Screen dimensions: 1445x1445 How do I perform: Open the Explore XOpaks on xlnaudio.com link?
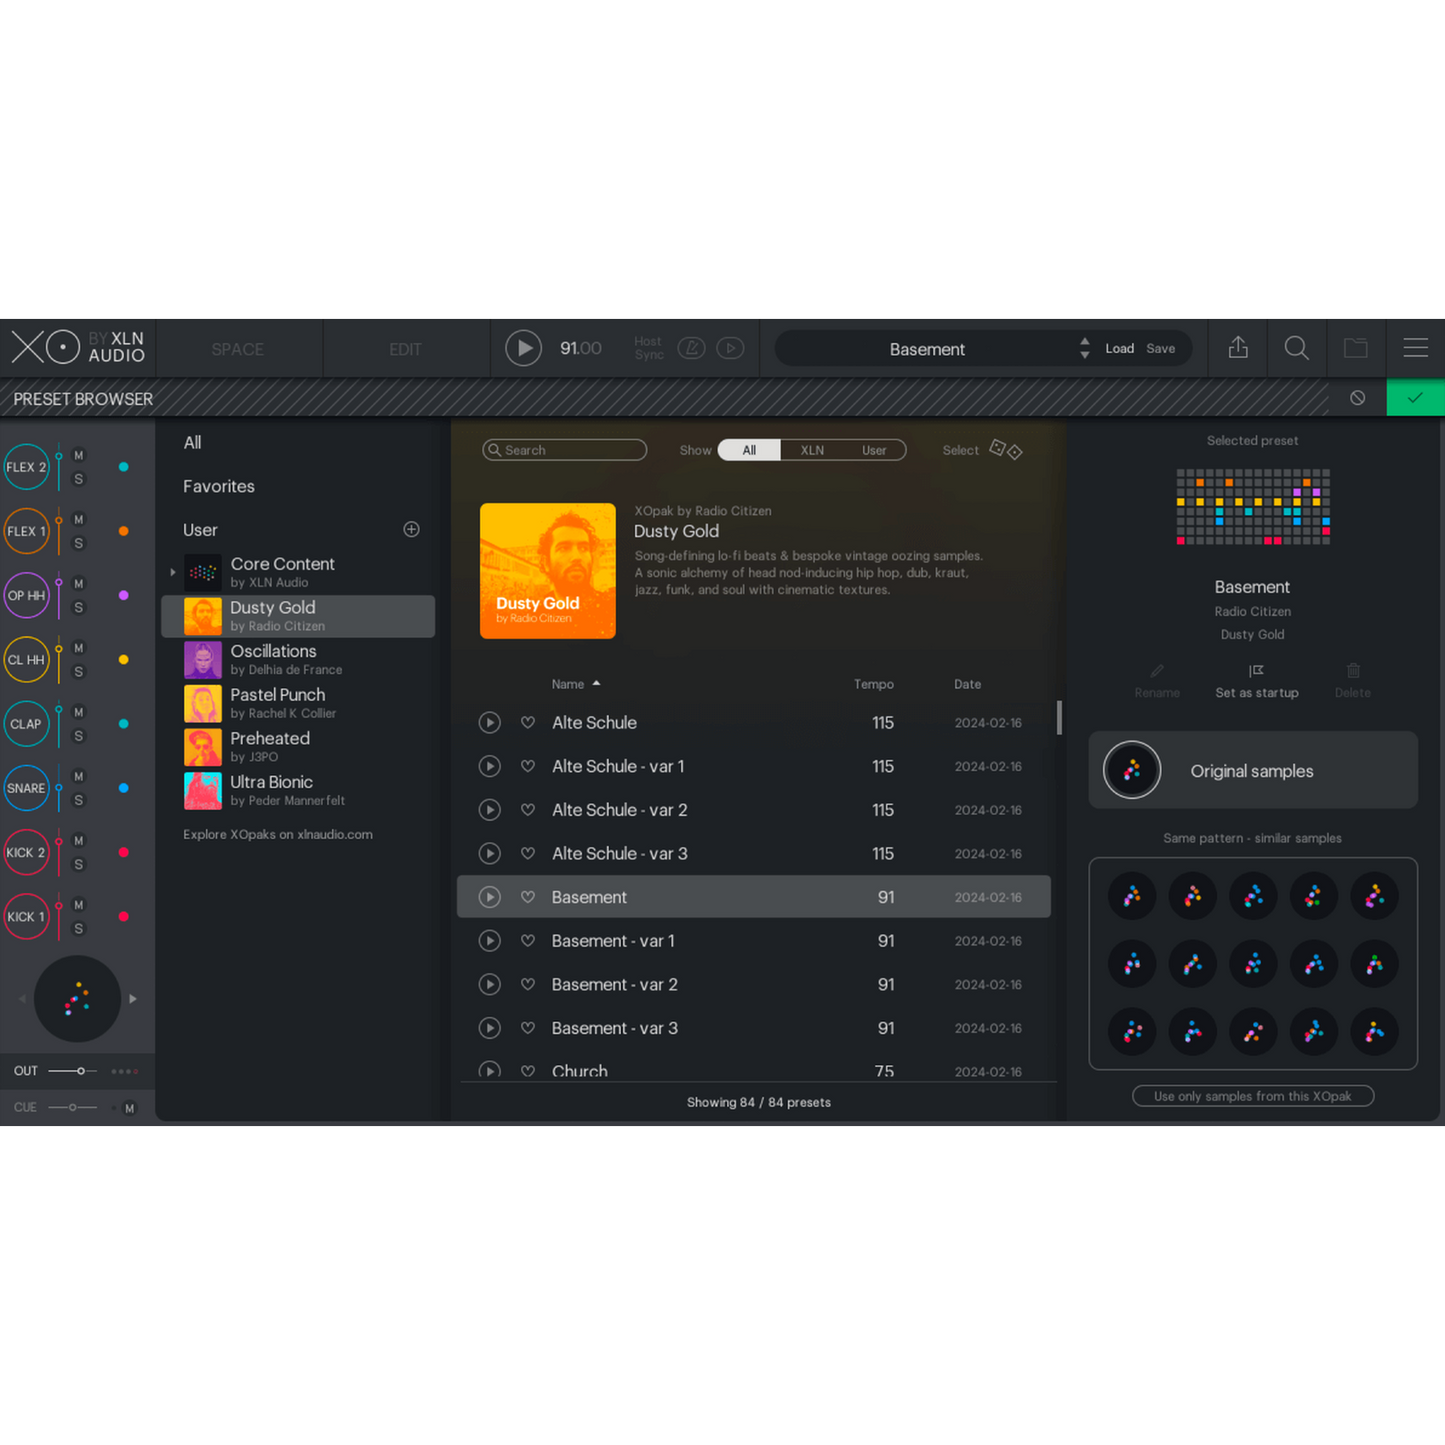278,834
